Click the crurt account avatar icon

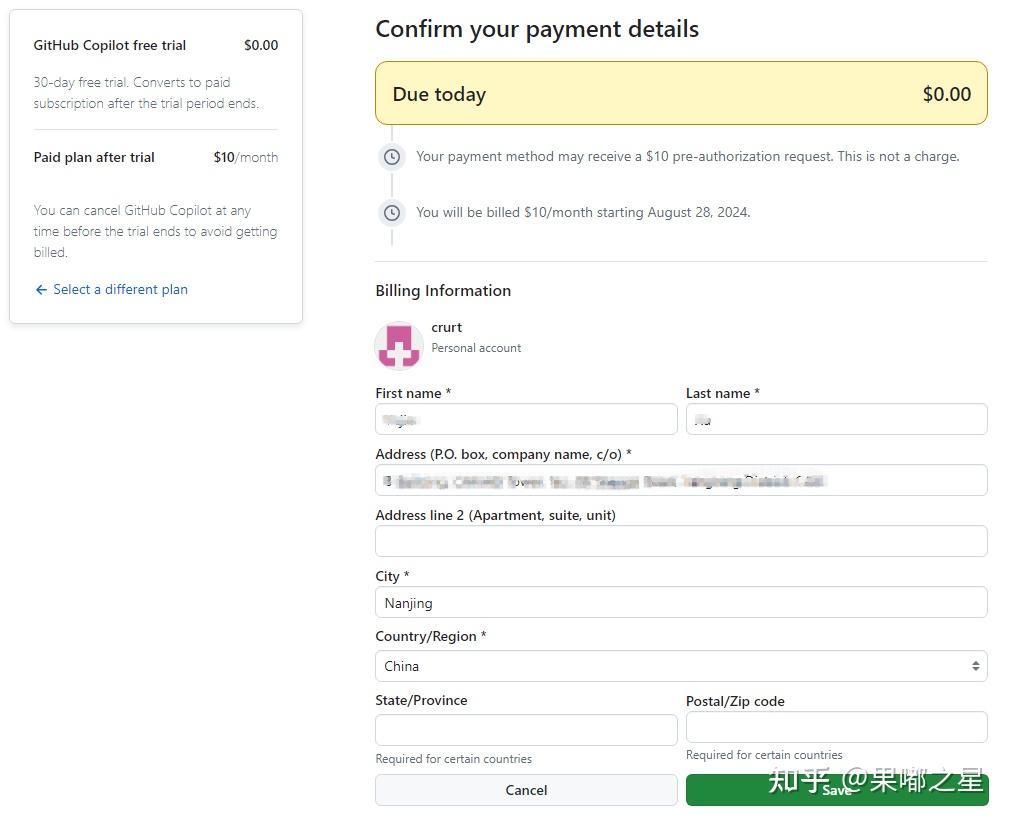point(398,346)
